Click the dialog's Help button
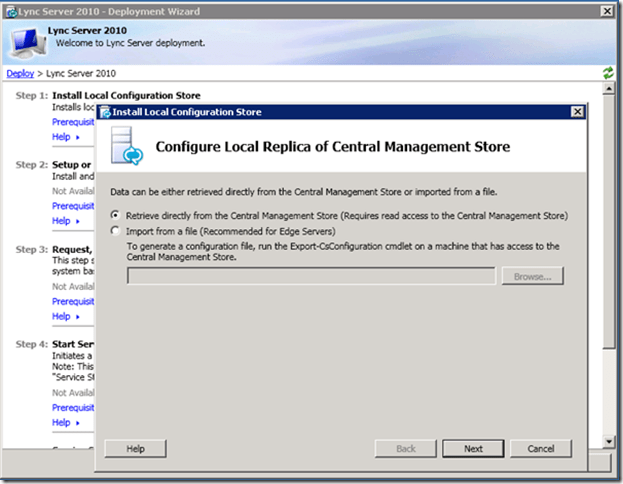Viewport: 623px width, 484px height. coord(134,449)
